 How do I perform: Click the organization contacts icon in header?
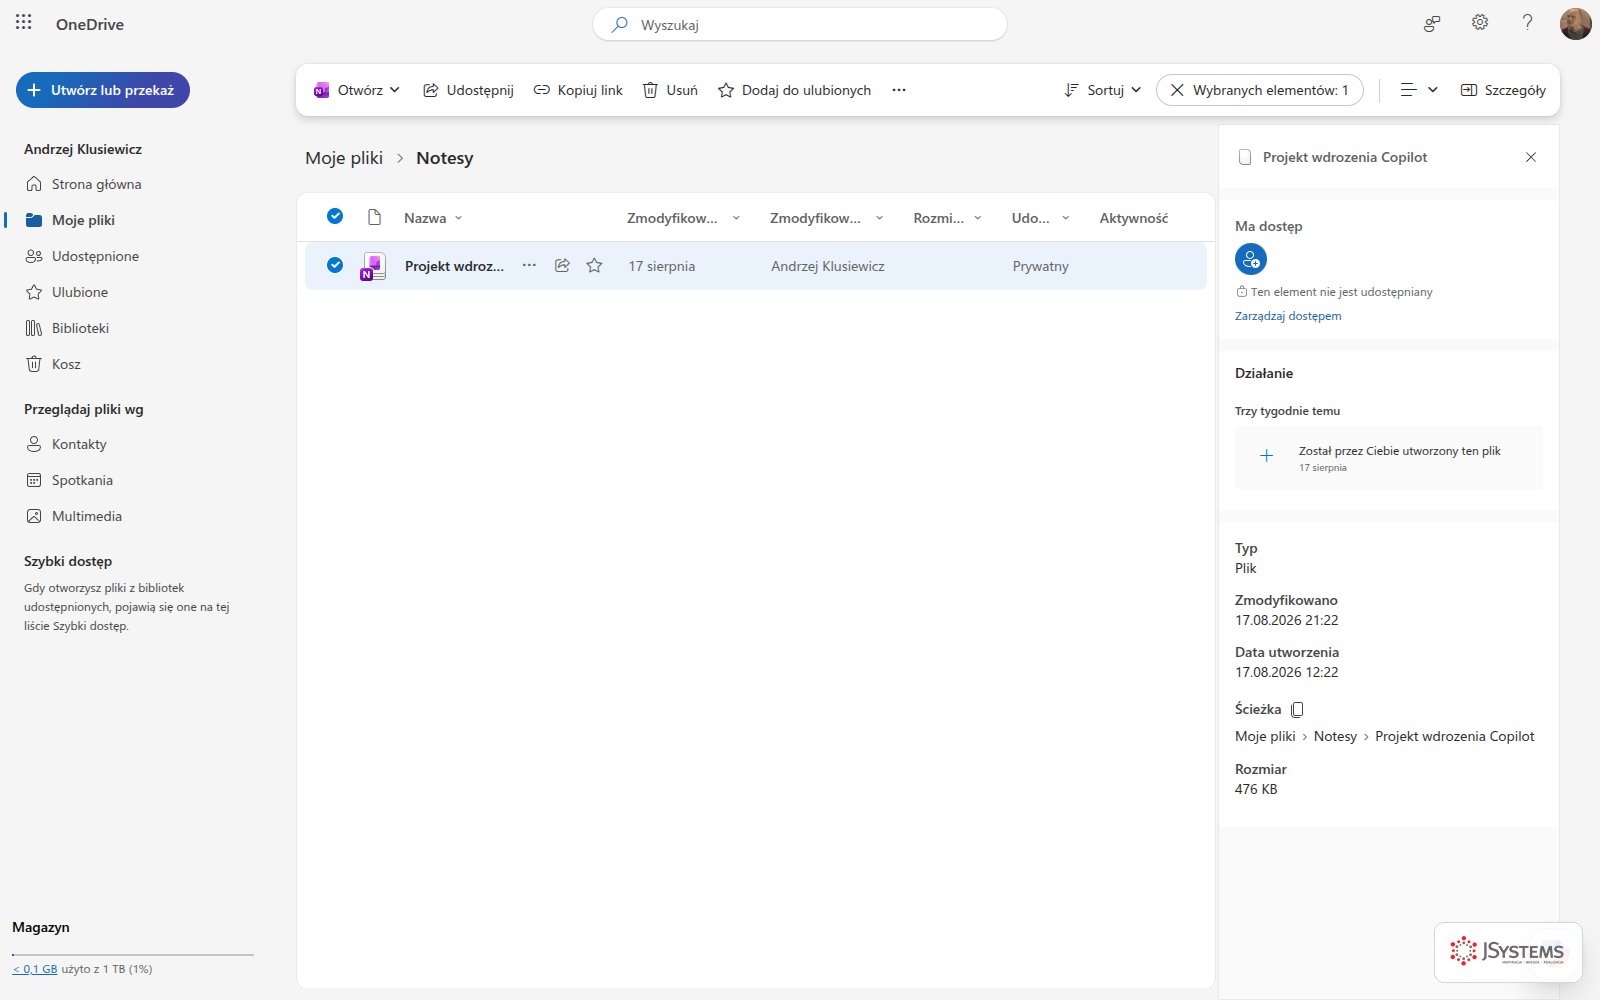(x=1432, y=23)
